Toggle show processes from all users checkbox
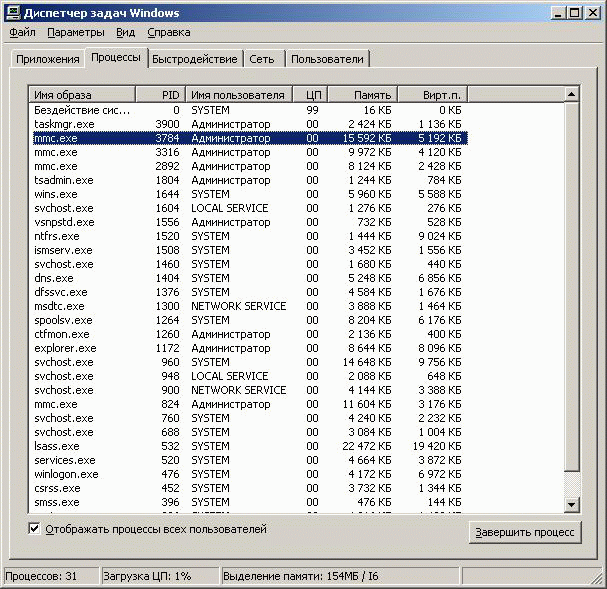The image size is (607, 589). tap(35, 529)
